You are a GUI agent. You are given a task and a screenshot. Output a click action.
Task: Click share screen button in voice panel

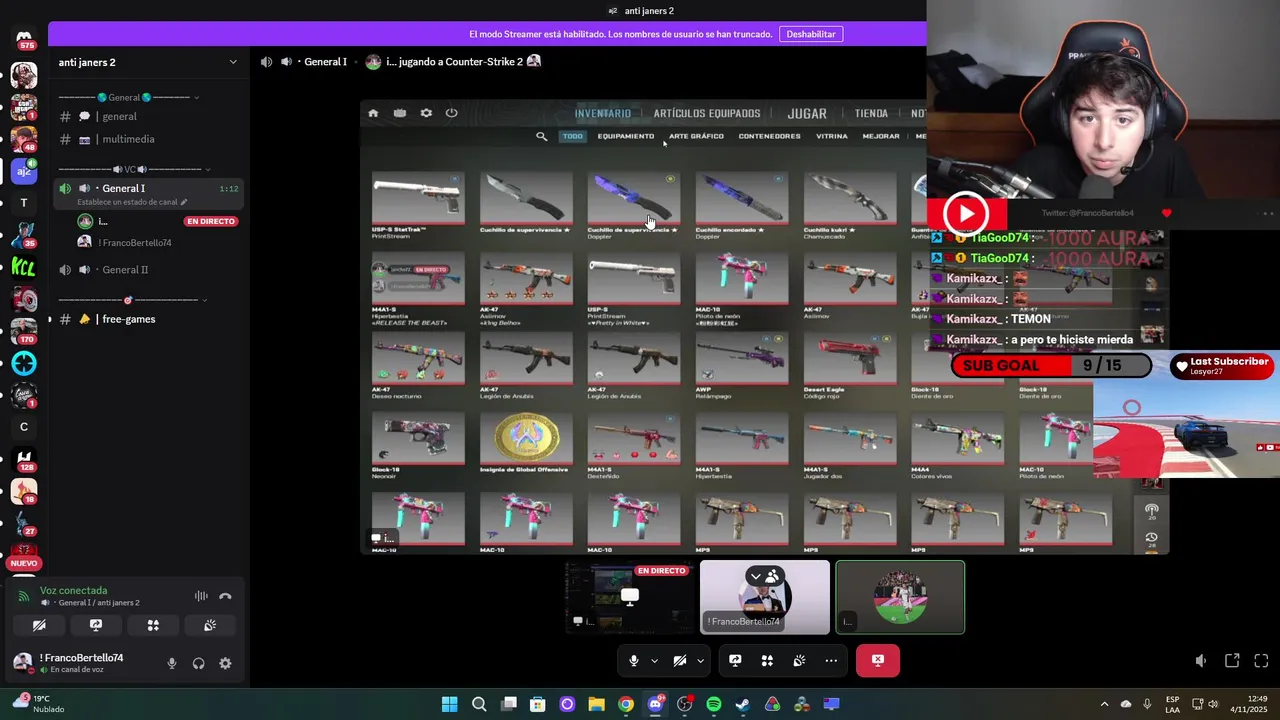point(96,625)
